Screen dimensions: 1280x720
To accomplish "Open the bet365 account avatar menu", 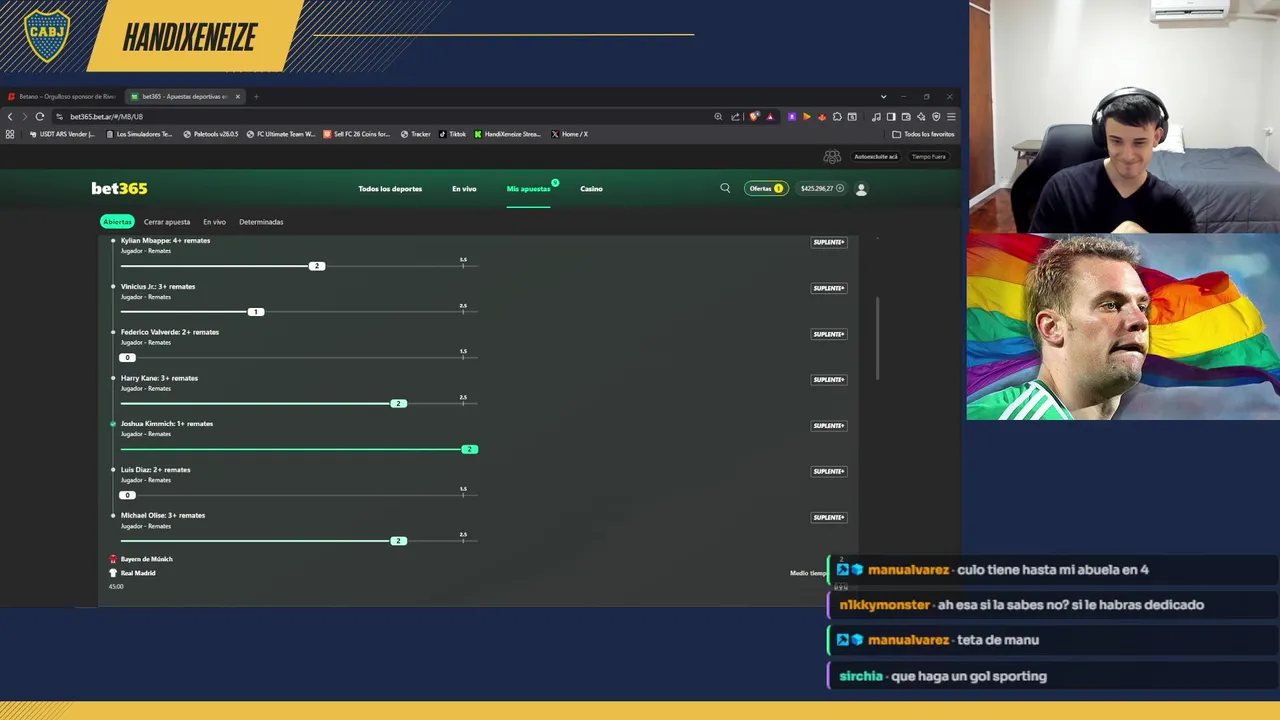I will pos(861,188).
